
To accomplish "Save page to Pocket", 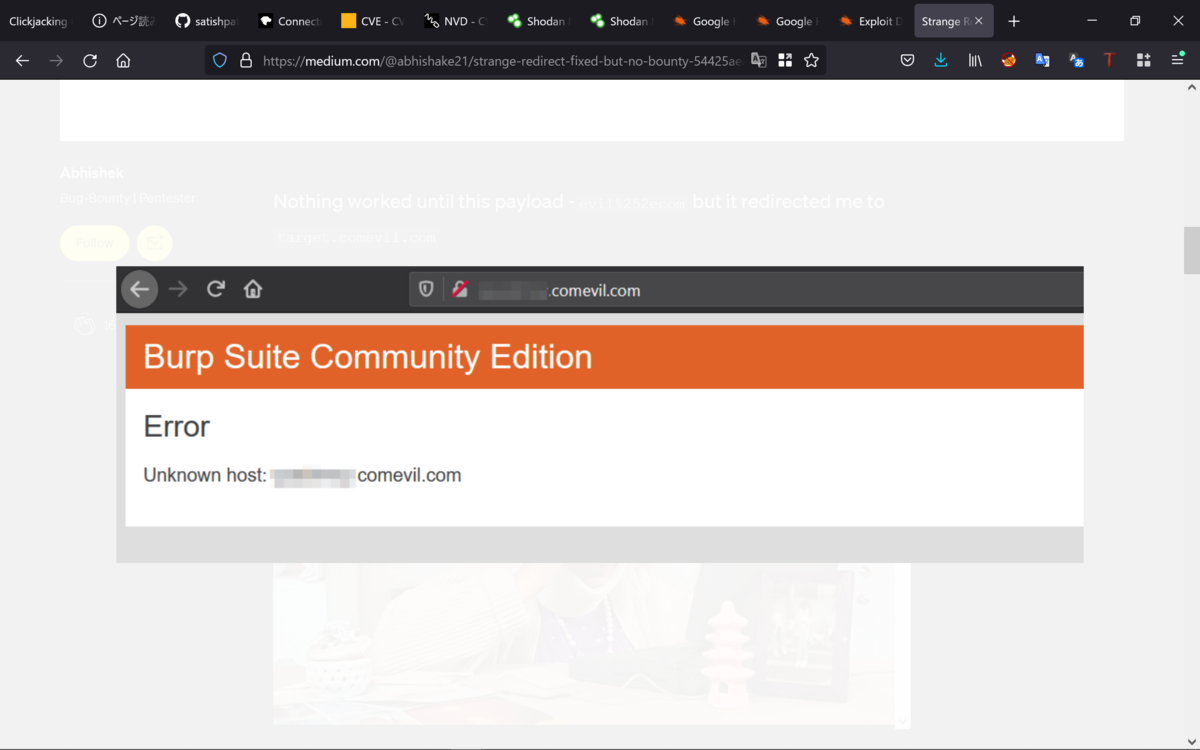I will [x=907, y=61].
